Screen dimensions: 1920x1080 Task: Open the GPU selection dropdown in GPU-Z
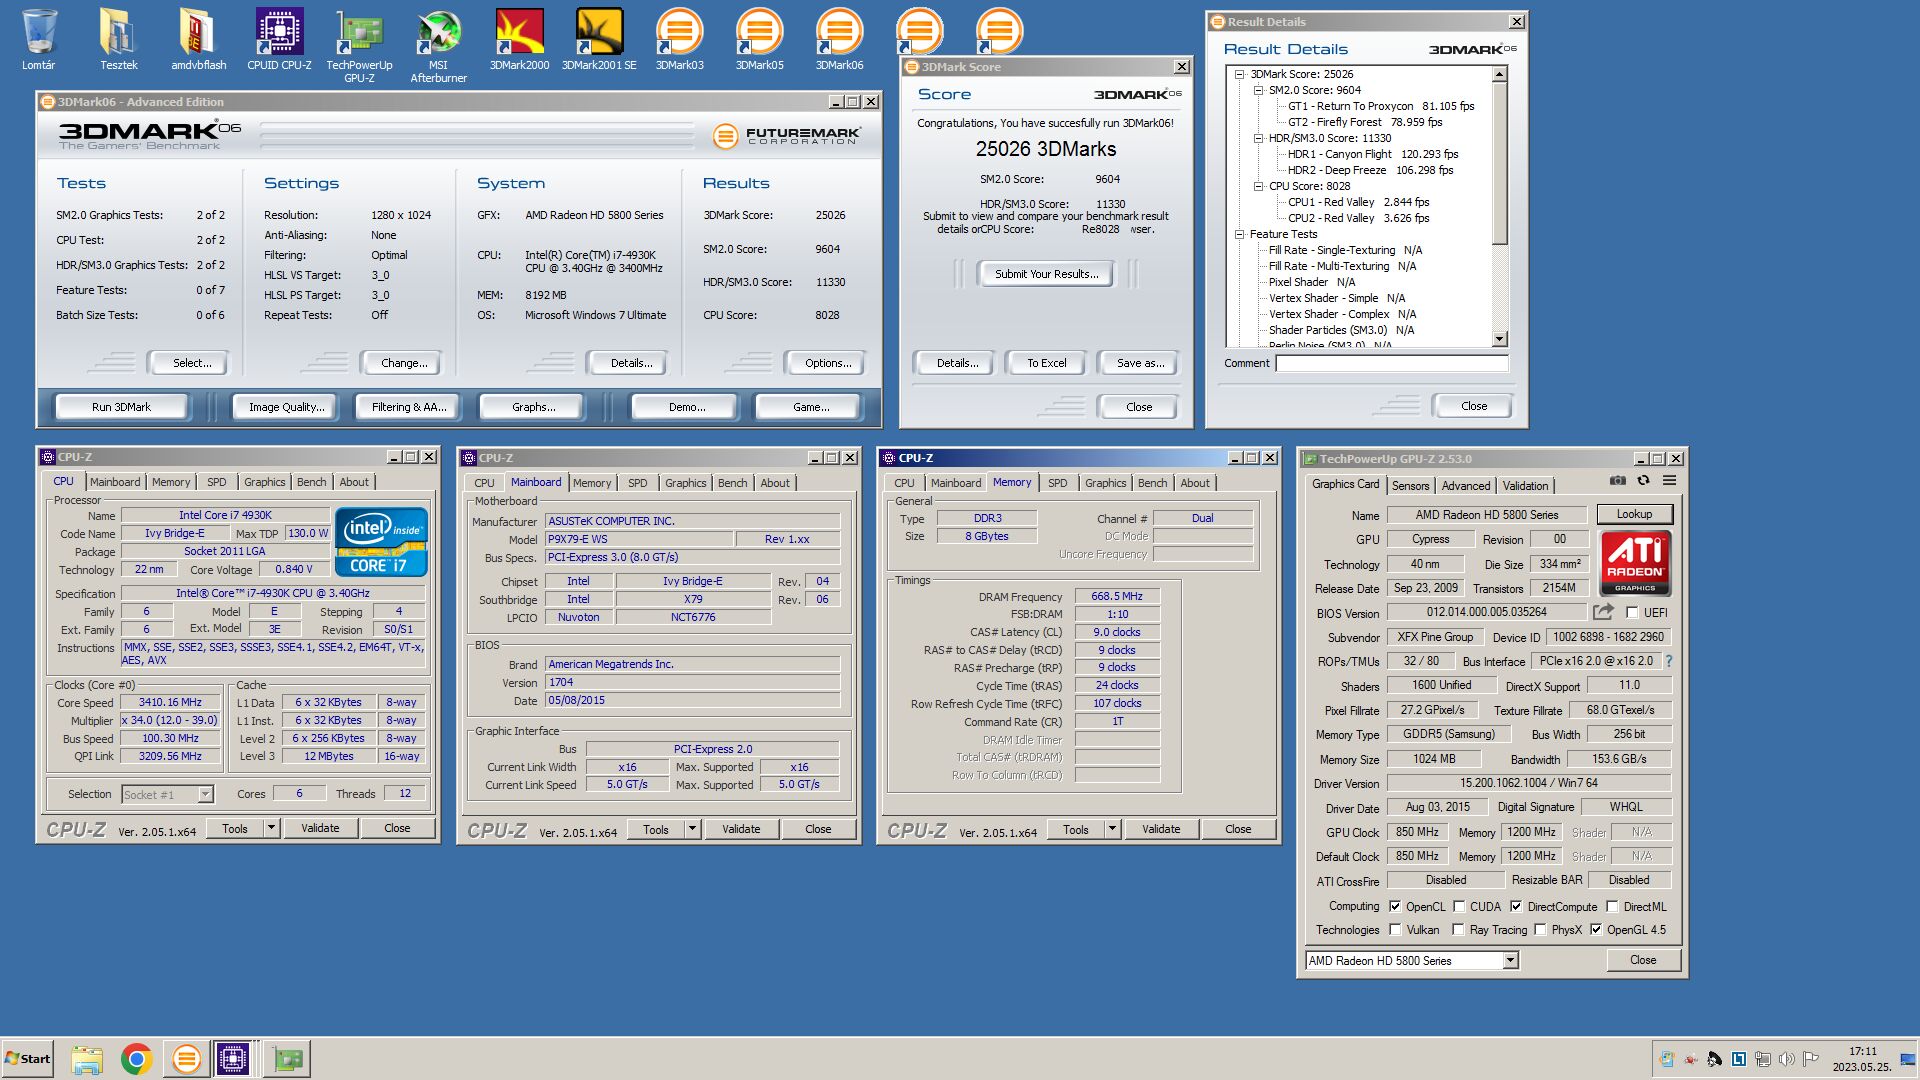click(x=1510, y=960)
